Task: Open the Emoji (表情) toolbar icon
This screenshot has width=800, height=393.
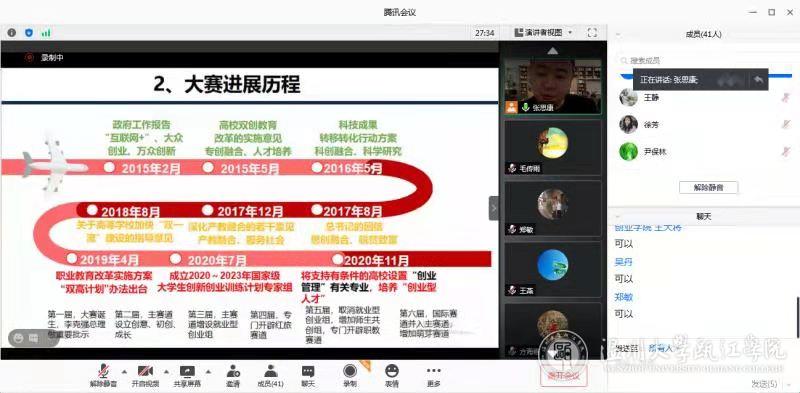Action: [x=392, y=376]
